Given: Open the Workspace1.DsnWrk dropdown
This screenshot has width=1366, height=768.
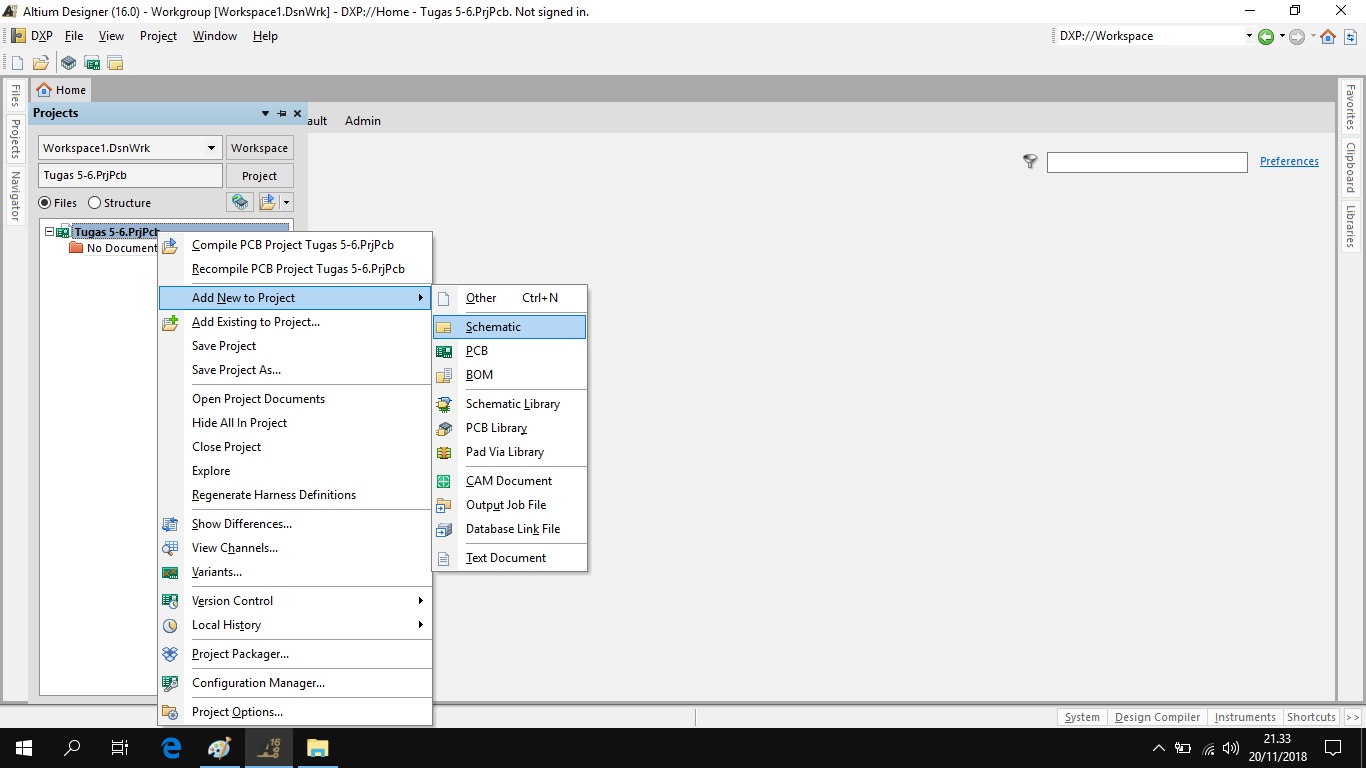Looking at the screenshot, I should [x=211, y=148].
